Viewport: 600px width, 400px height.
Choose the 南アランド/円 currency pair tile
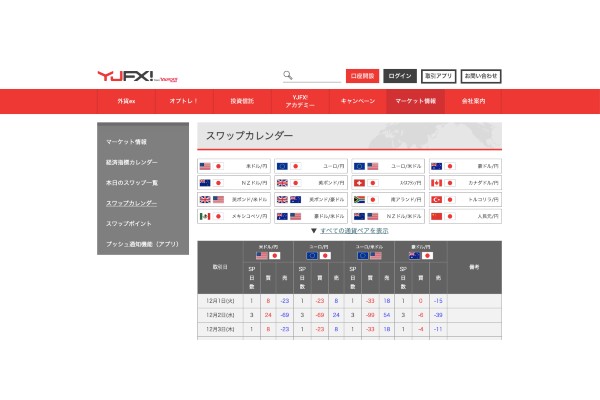tap(388, 199)
